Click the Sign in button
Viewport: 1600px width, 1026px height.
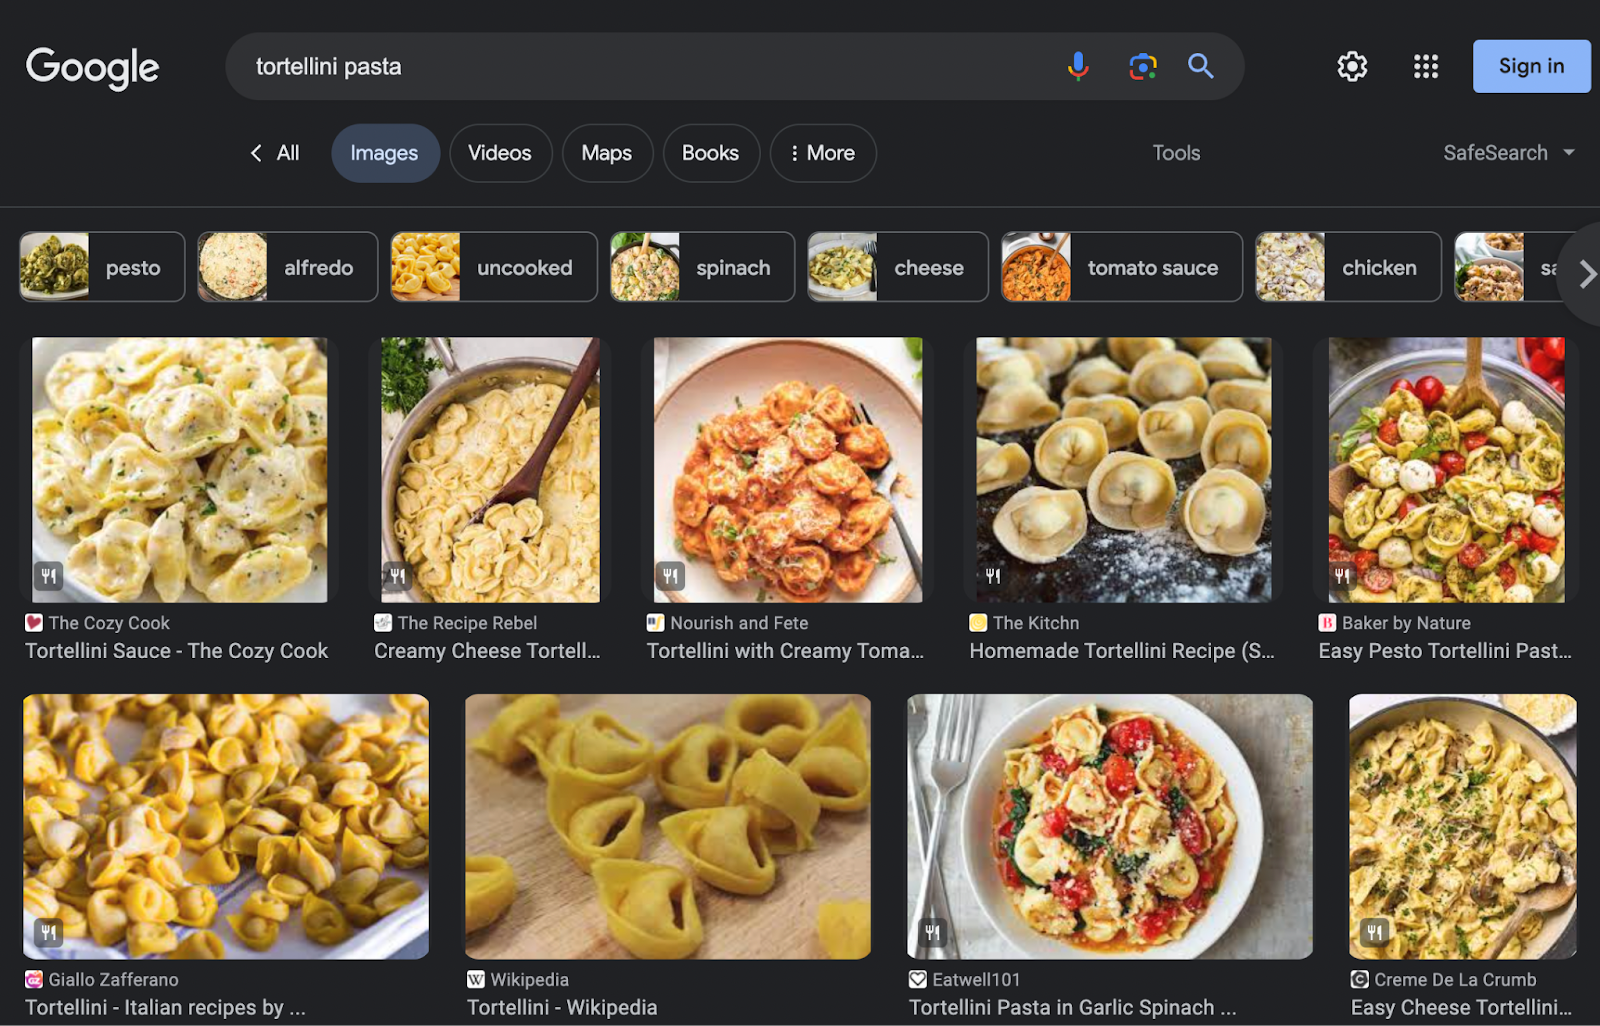click(x=1531, y=66)
